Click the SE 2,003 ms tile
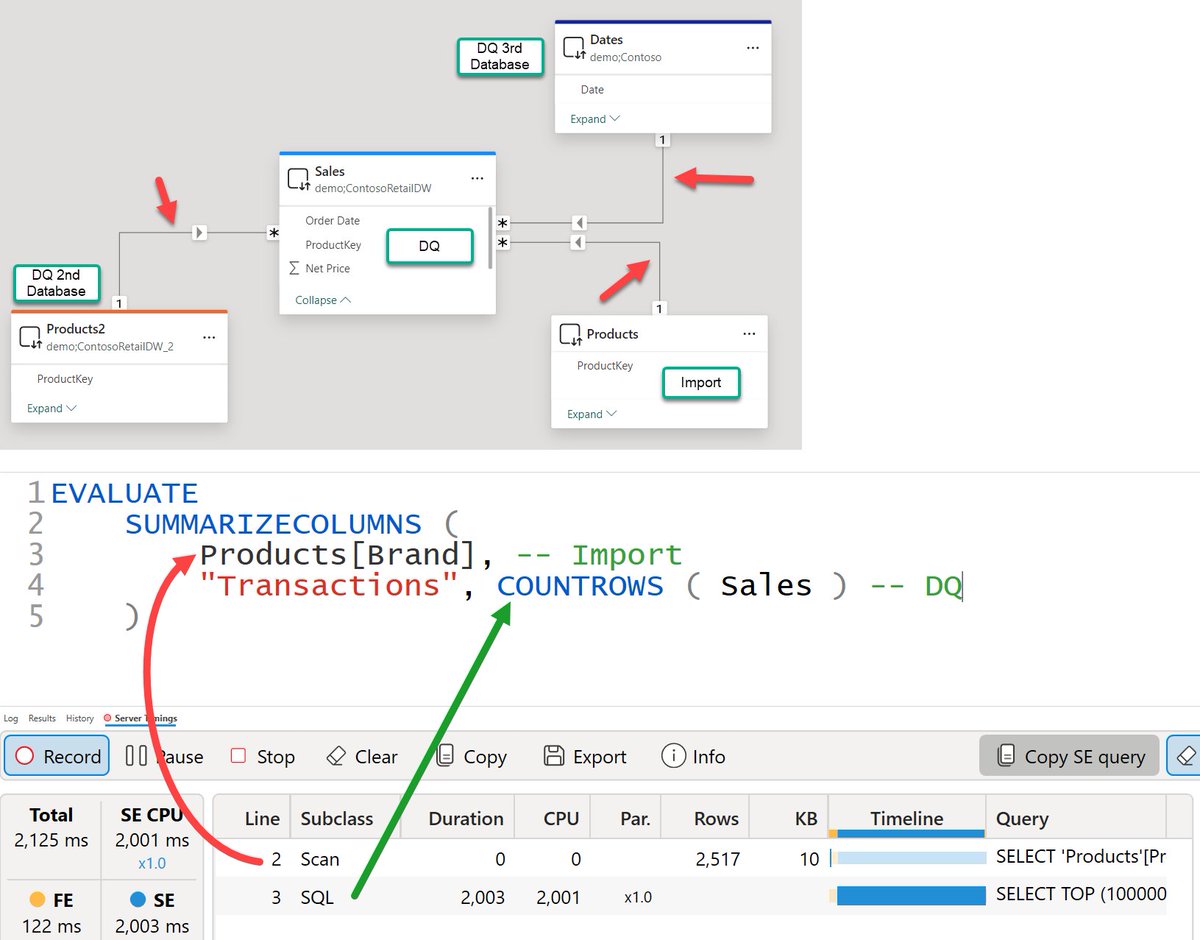1200x940 pixels. pos(152,910)
